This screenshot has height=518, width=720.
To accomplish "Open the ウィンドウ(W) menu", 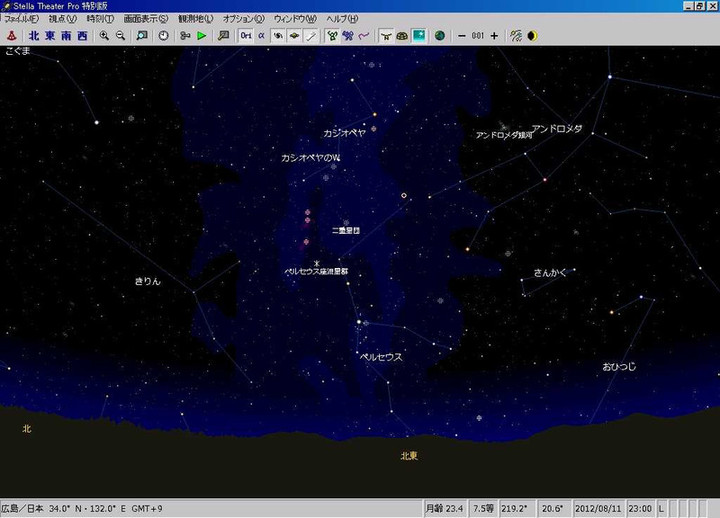I will (295, 19).
